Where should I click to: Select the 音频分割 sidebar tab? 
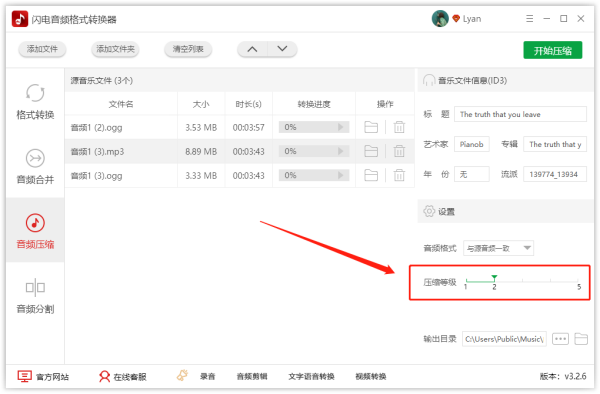click(x=35, y=295)
